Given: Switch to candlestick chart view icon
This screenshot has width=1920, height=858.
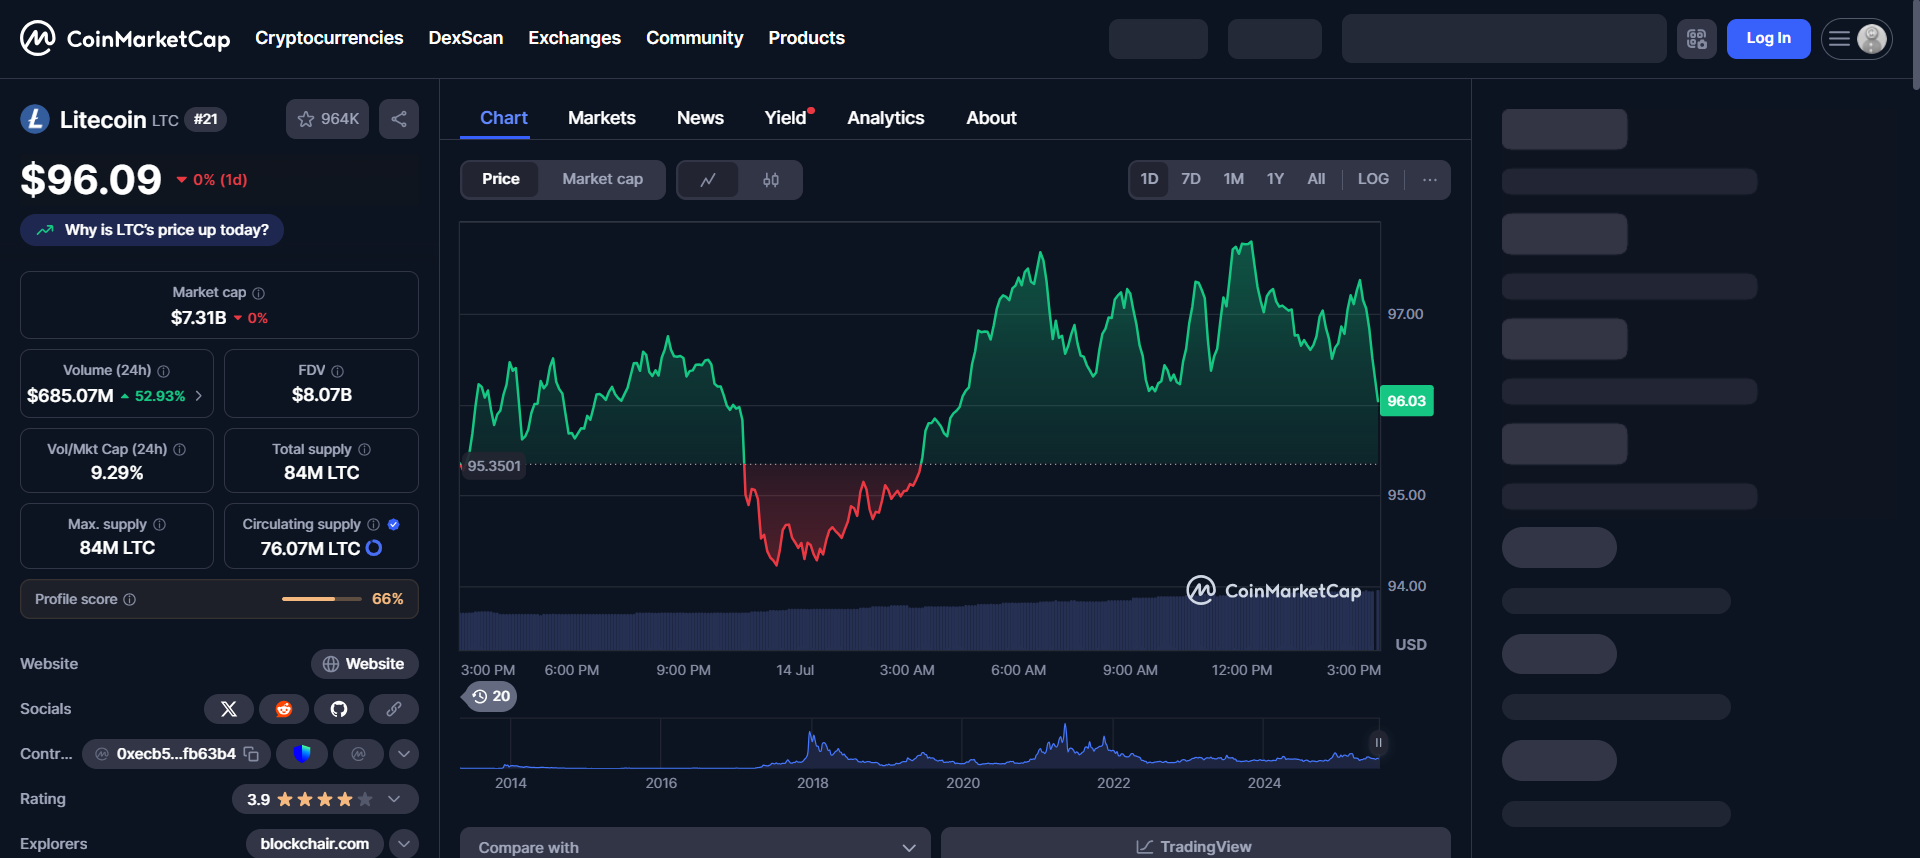Looking at the screenshot, I should [x=771, y=180].
